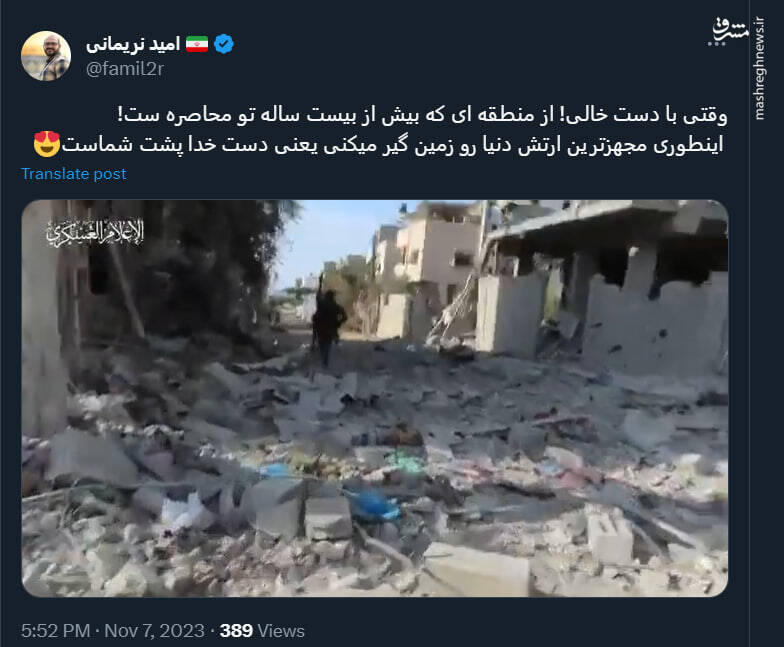Click the 389 Views counter

(x=262, y=630)
